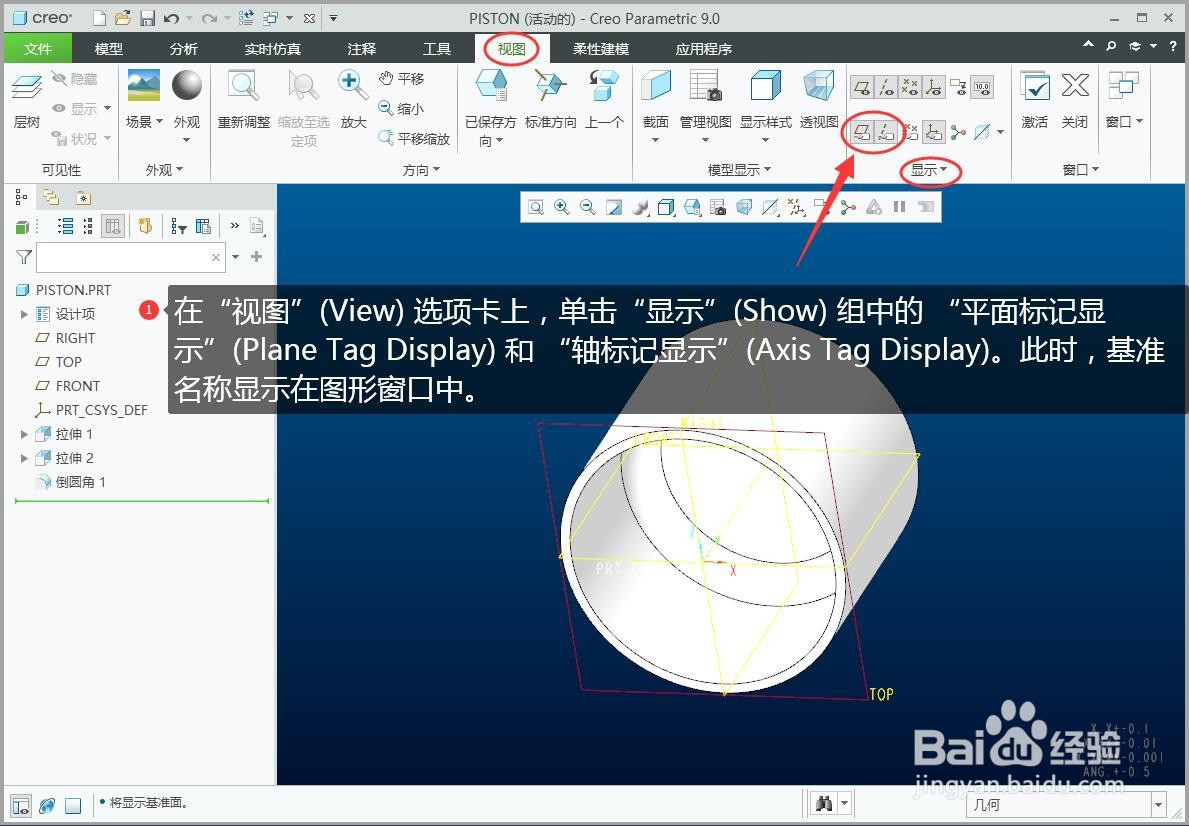This screenshot has width=1189, height=826.
Task: Click spin center icon in ribbon Show group
Action: (x=958, y=133)
